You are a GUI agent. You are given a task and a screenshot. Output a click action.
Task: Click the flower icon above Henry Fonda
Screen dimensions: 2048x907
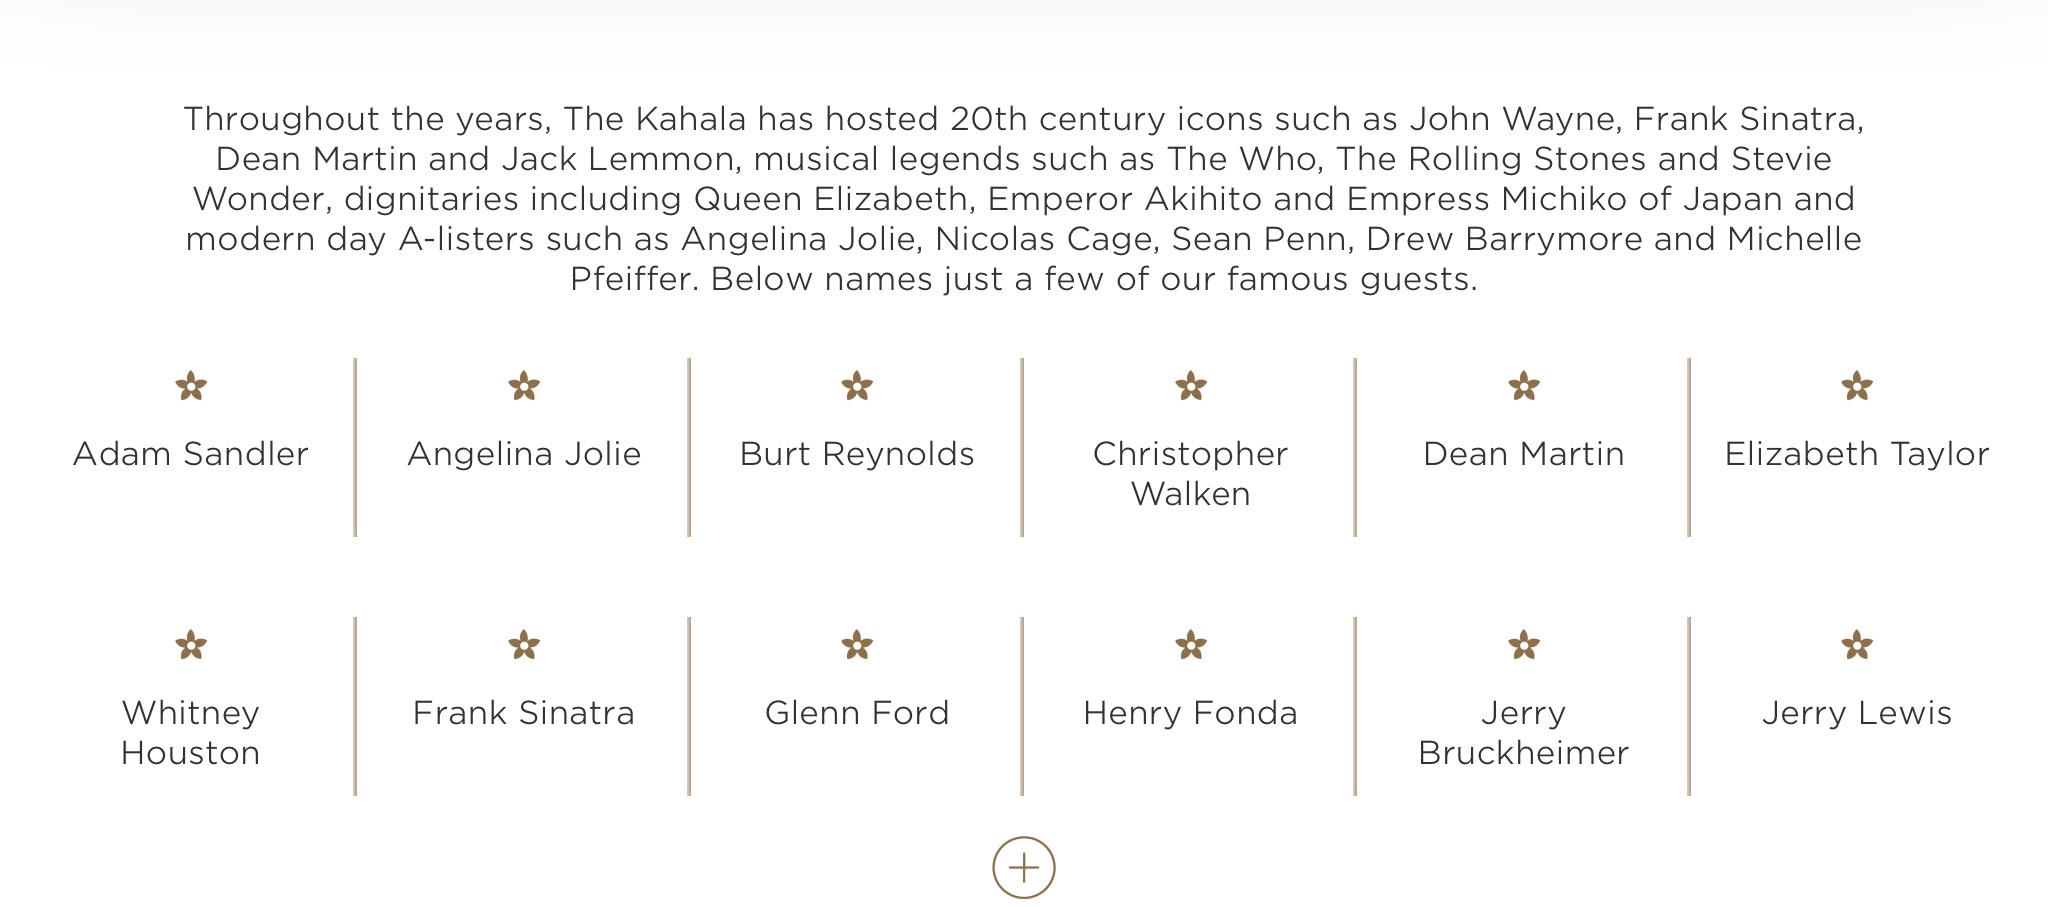(x=1190, y=645)
